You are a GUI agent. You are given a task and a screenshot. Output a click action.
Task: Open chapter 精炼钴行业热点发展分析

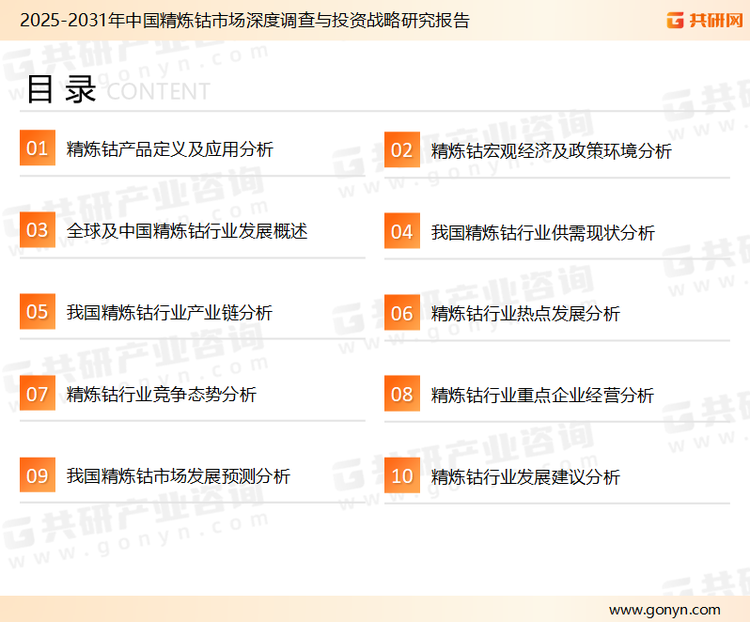point(525,314)
